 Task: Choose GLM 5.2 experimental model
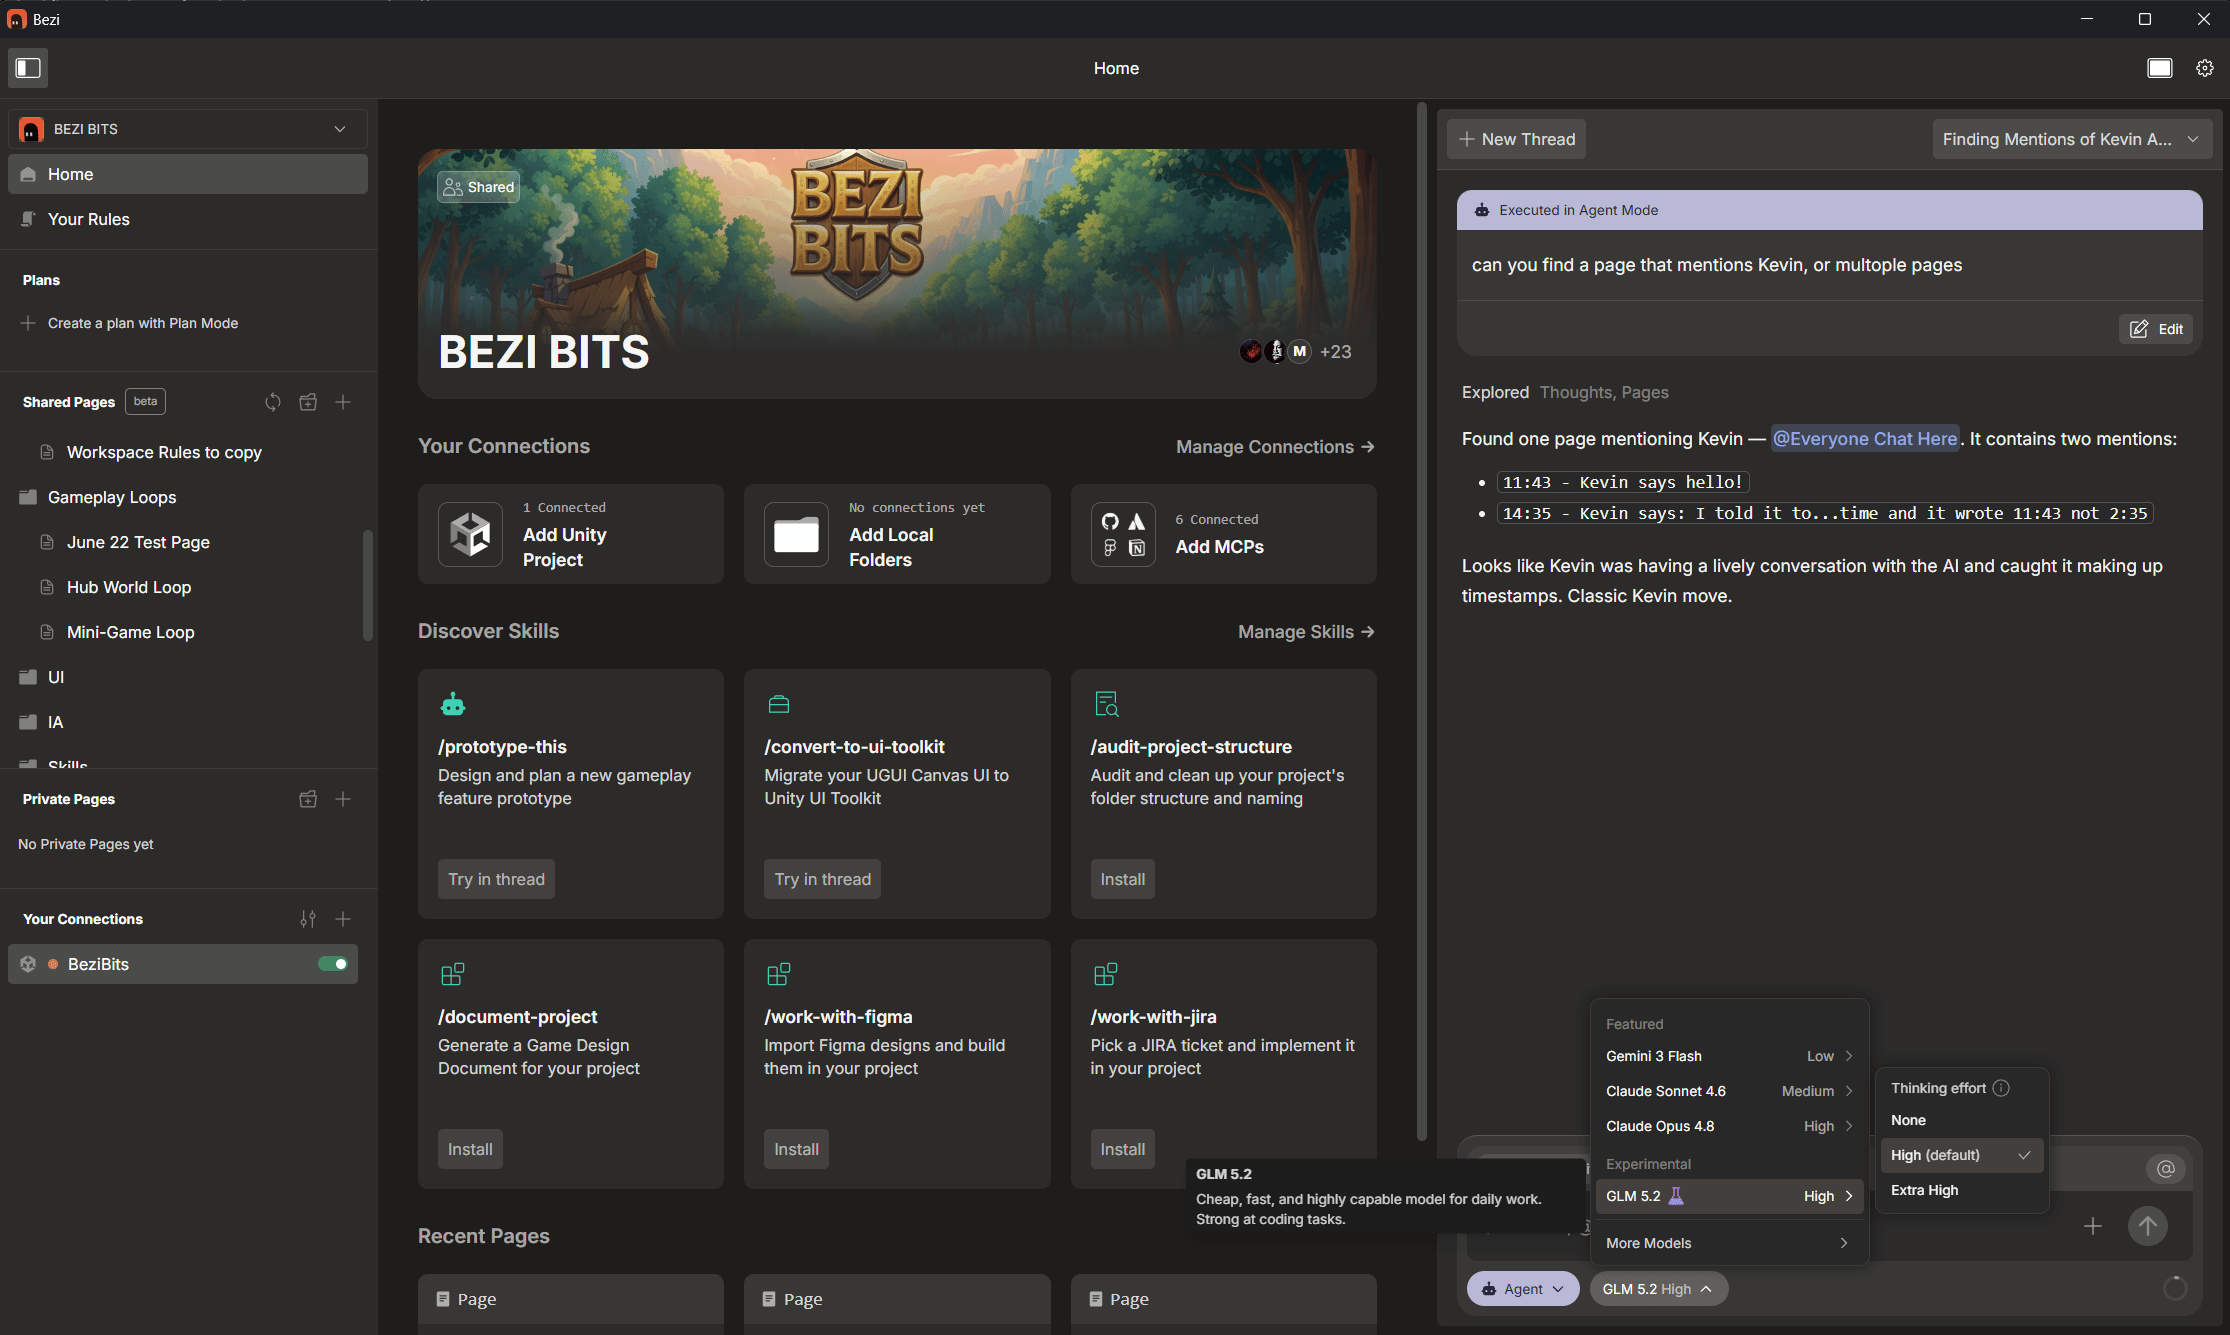click(x=1729, y=1196)
